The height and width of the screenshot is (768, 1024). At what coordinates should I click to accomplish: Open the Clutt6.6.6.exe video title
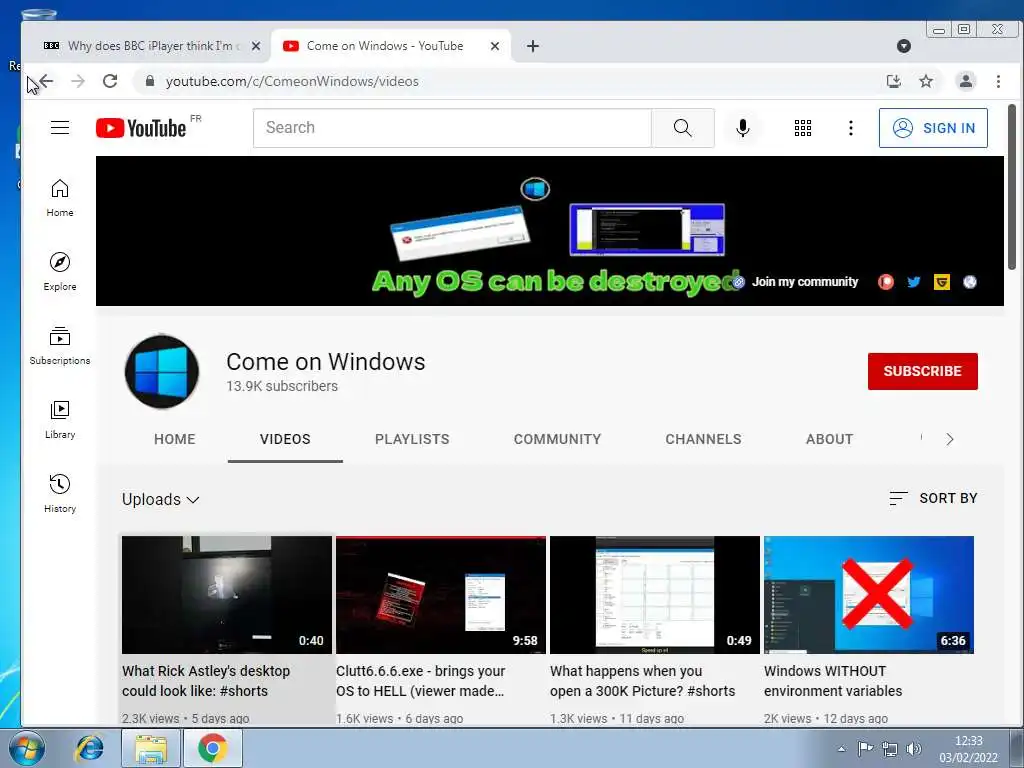point(421,681)
